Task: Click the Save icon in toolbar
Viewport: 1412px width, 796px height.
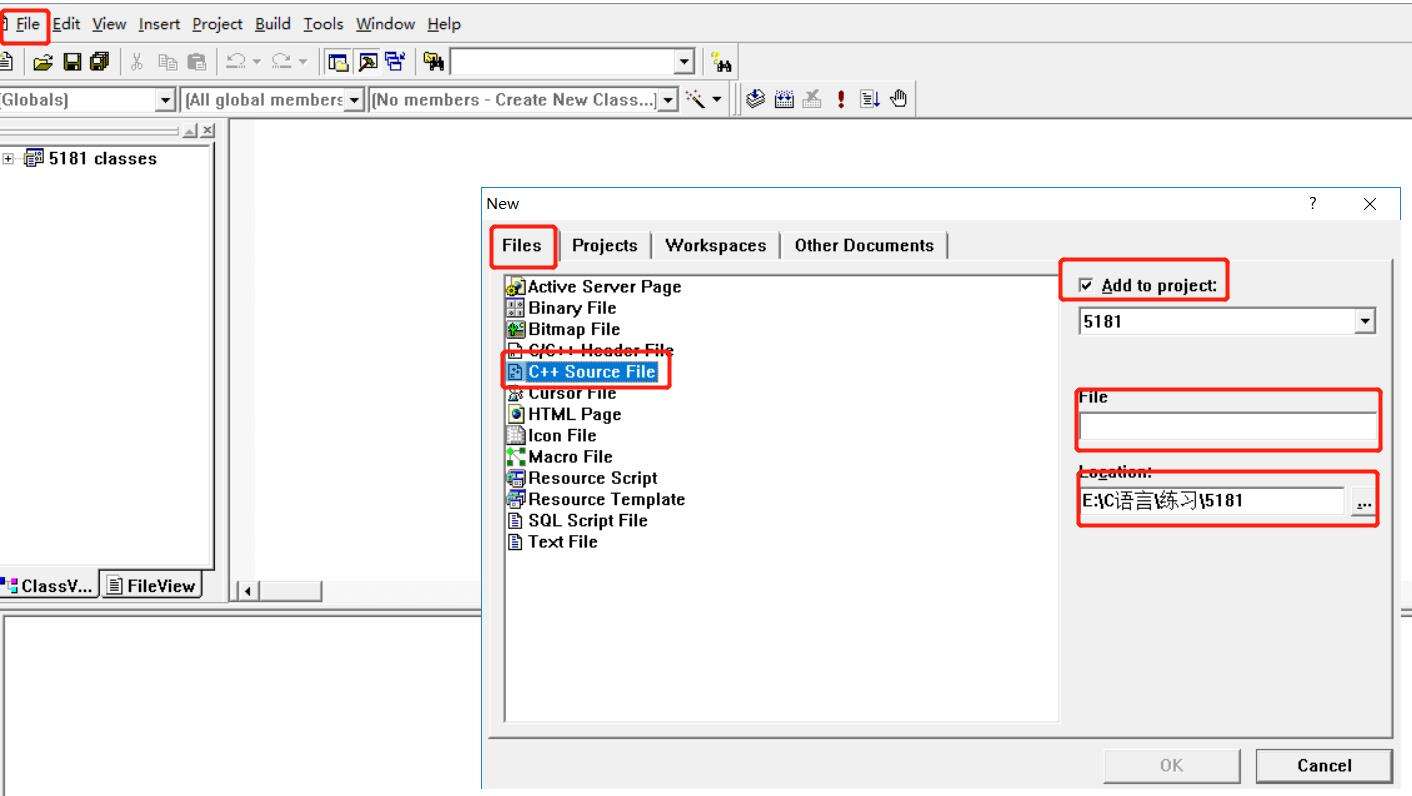Action: click(72, 62)
